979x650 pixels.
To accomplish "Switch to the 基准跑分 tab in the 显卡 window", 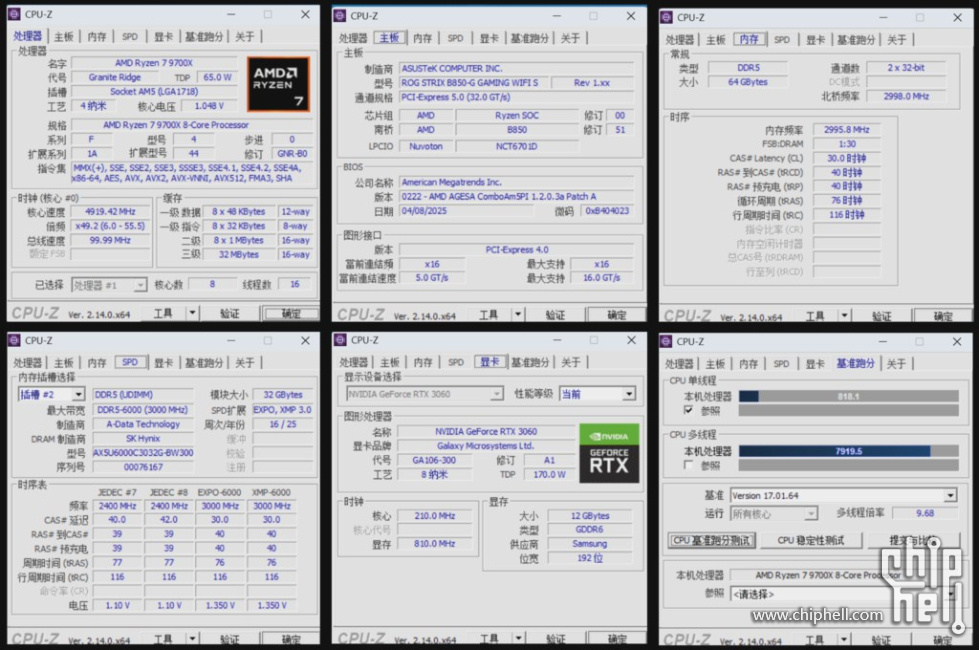I will coord(529,362).
